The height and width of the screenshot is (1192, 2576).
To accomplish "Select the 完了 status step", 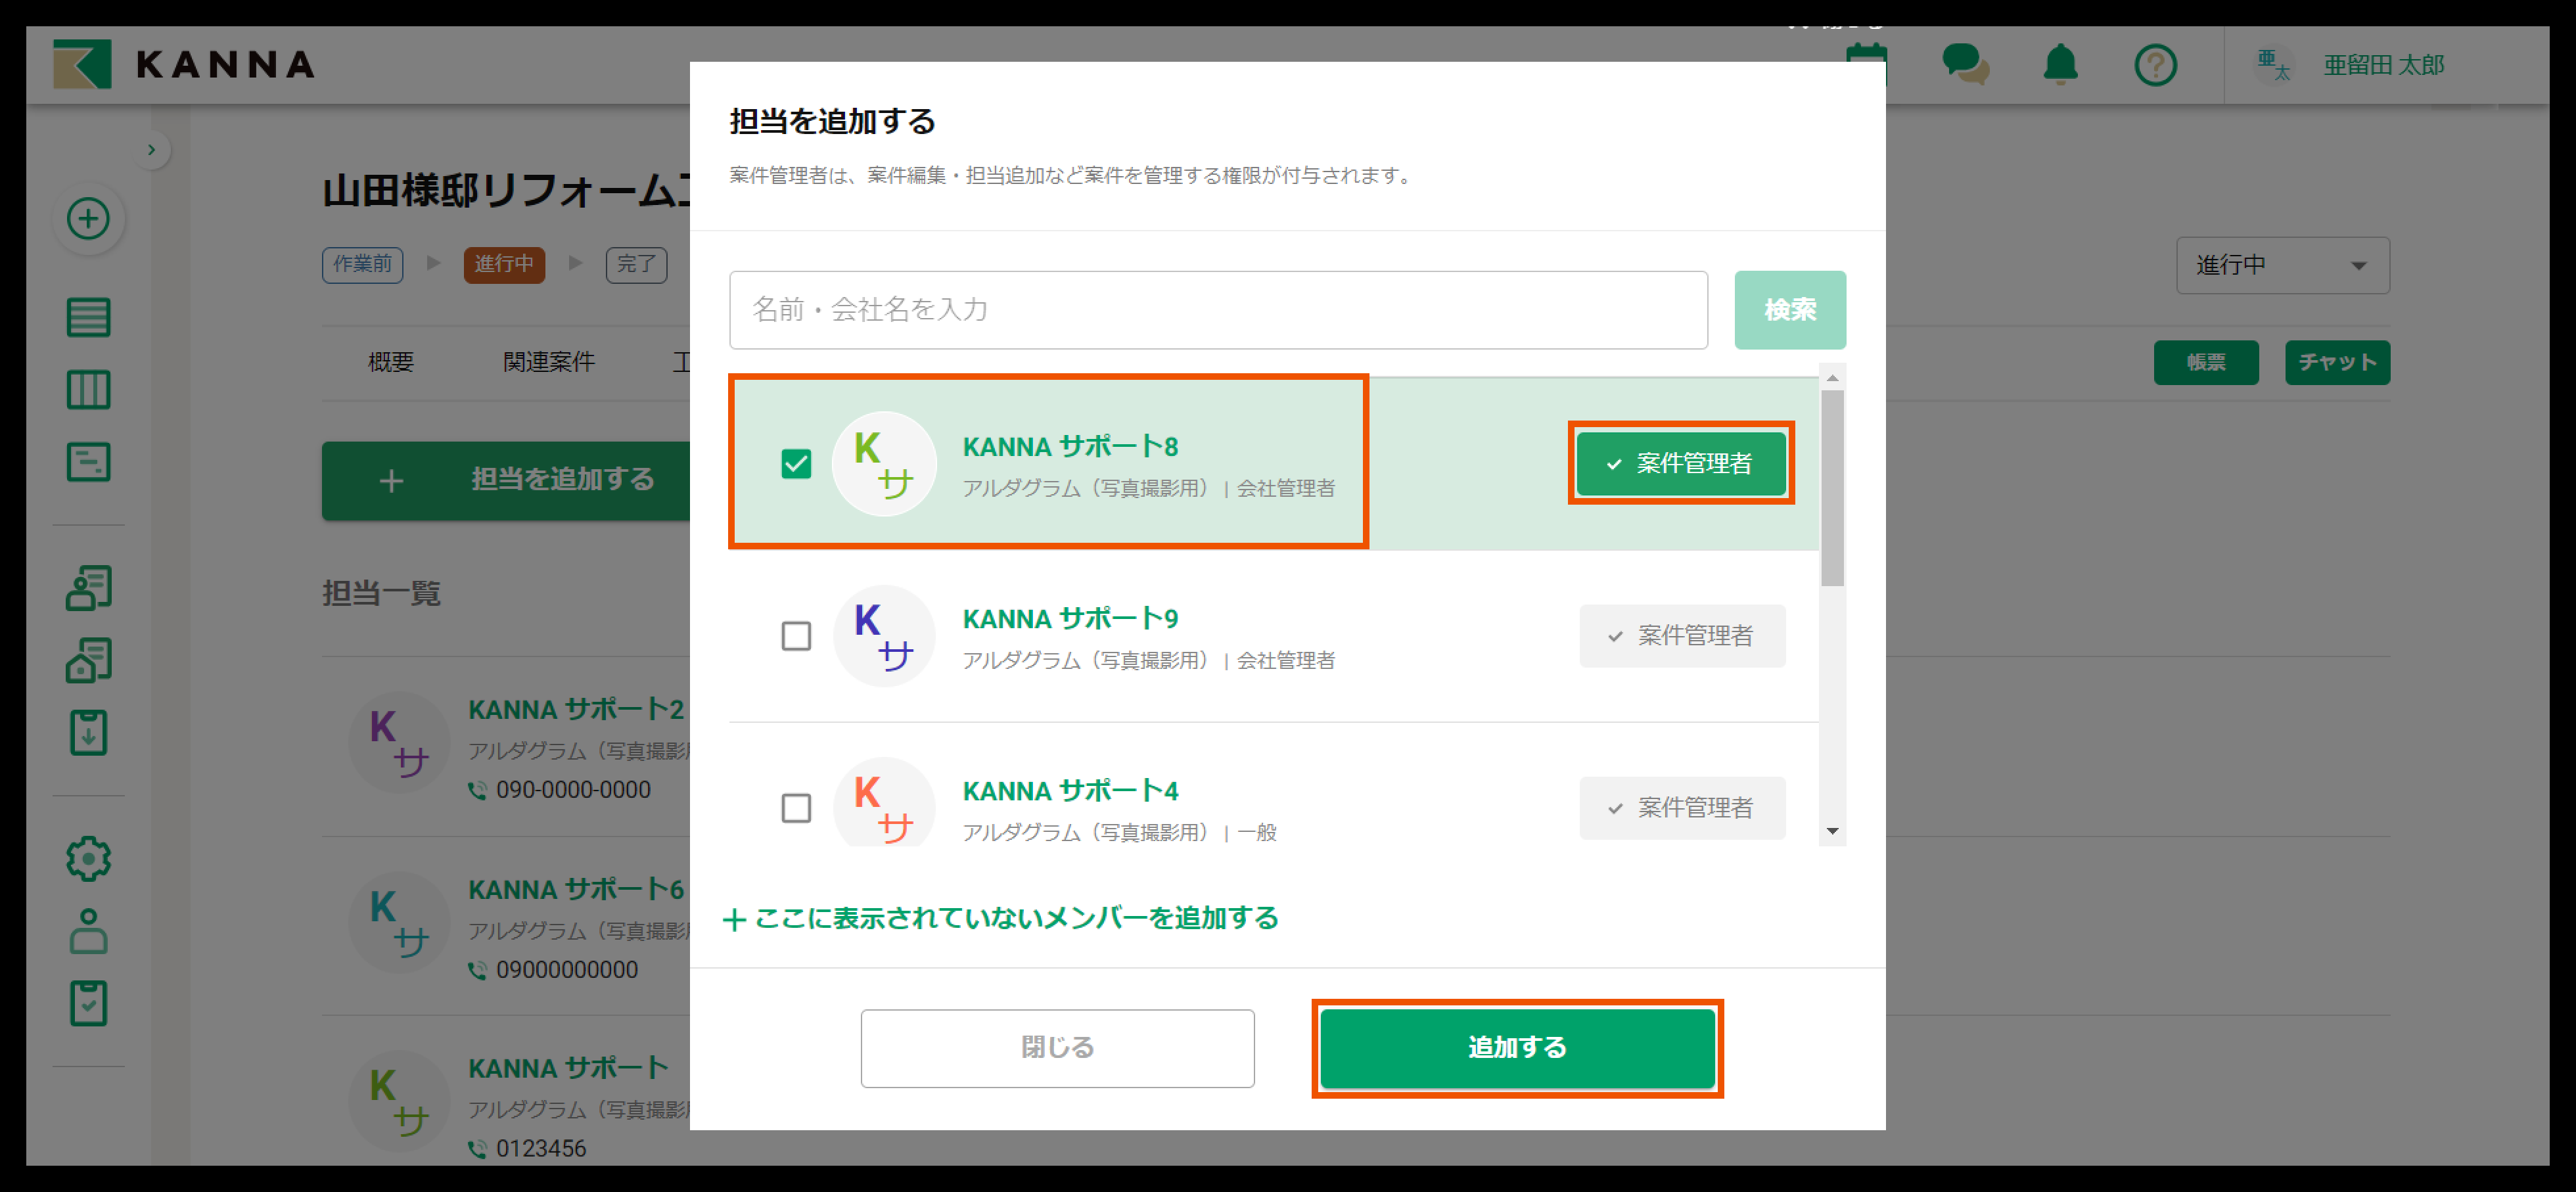I will (636, 264).
